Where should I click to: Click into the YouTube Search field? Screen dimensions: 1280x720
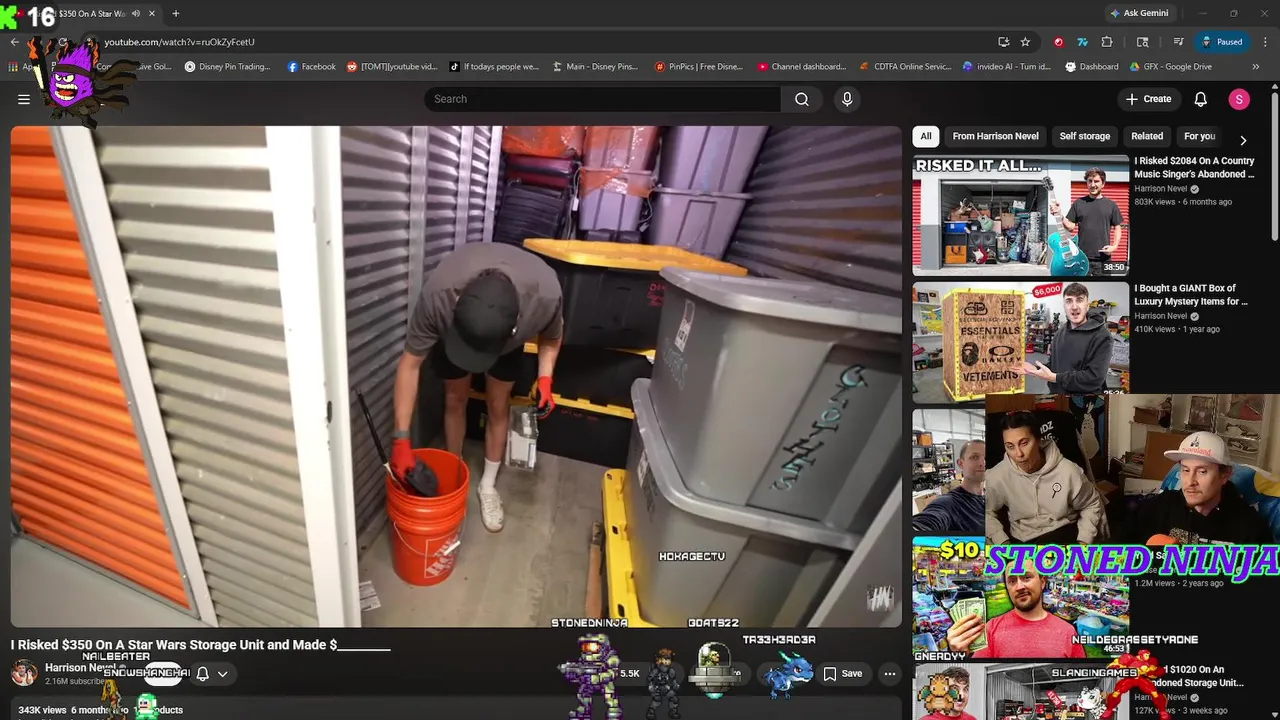(x=602, y=99)
